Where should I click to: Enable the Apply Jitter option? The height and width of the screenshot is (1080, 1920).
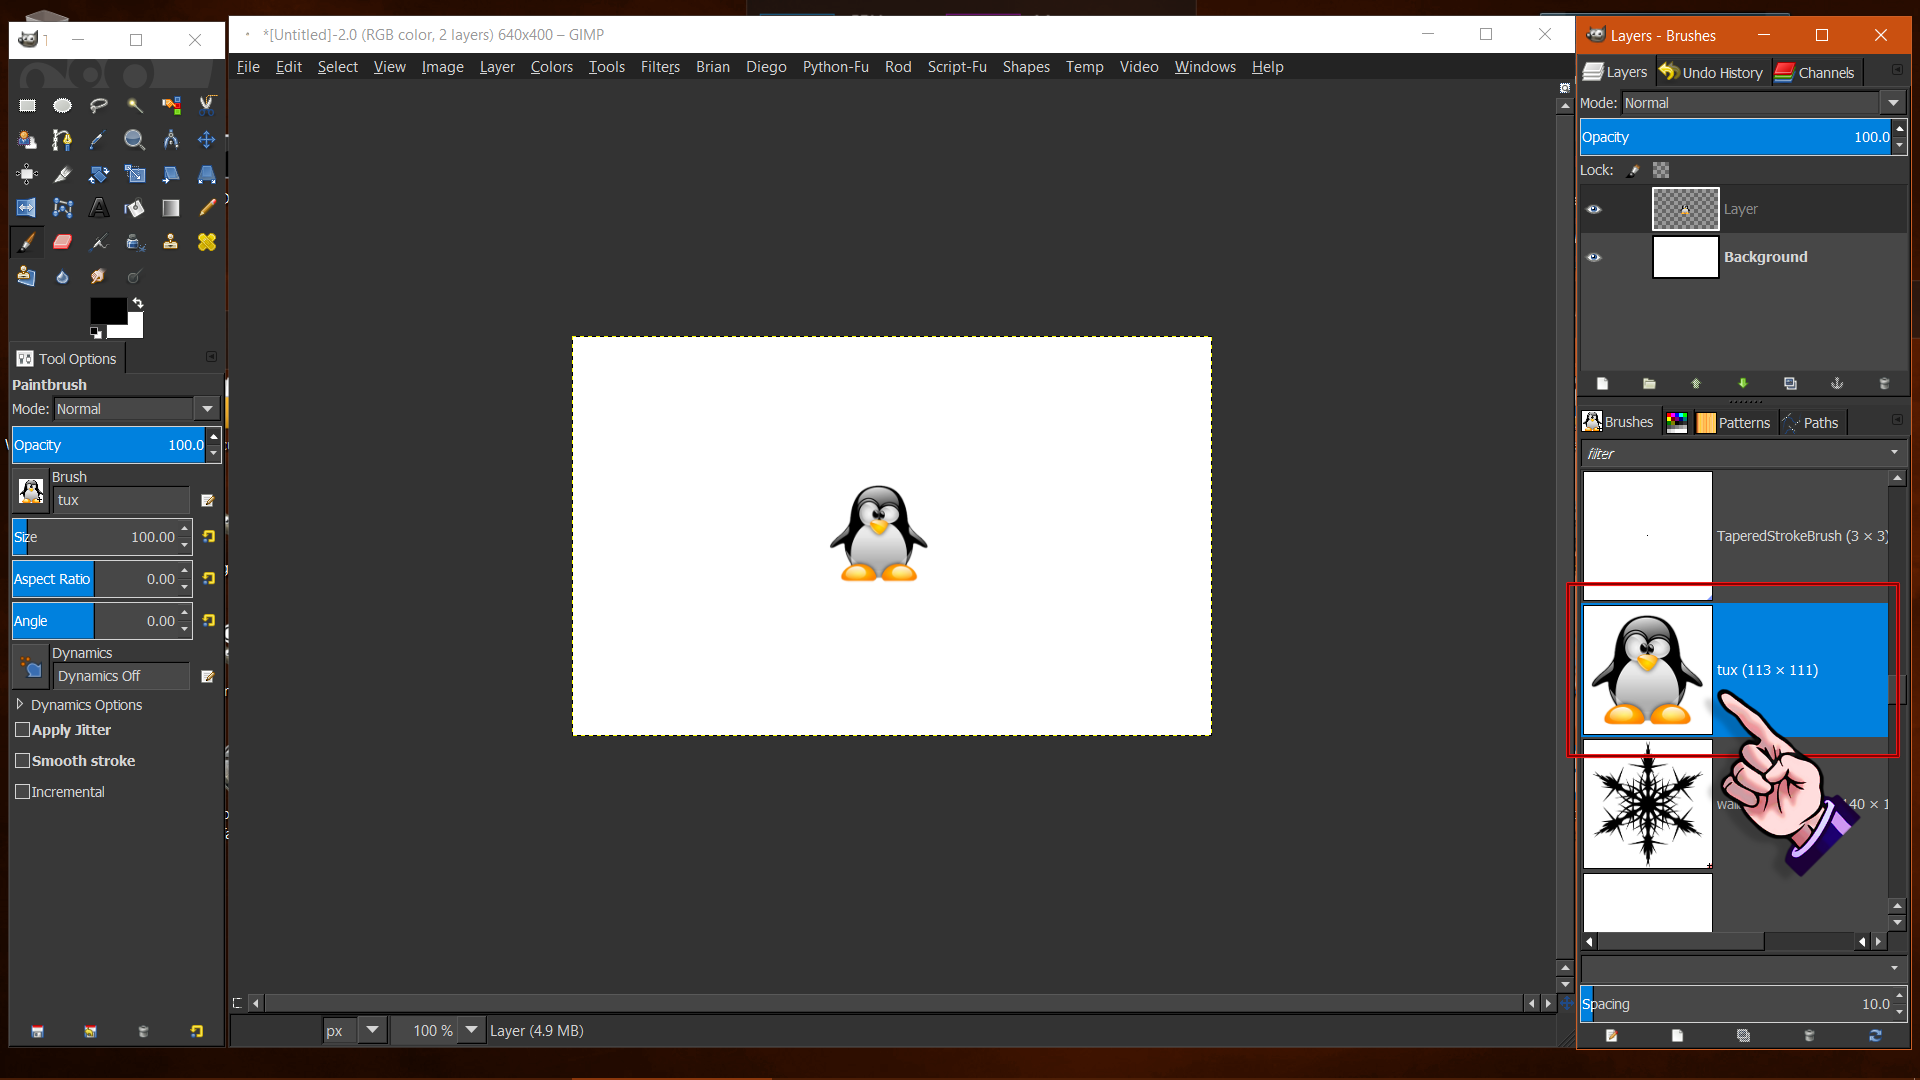(x=22, y=730)
